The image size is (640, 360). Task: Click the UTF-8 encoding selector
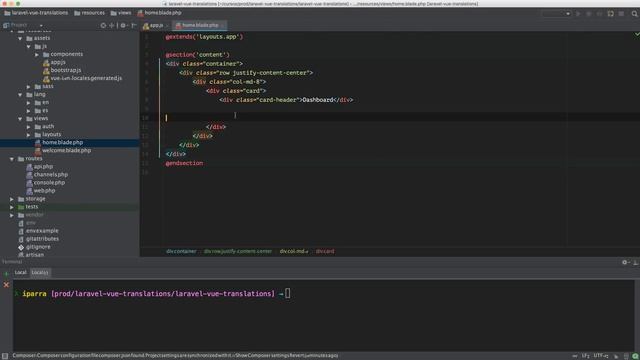601,356
